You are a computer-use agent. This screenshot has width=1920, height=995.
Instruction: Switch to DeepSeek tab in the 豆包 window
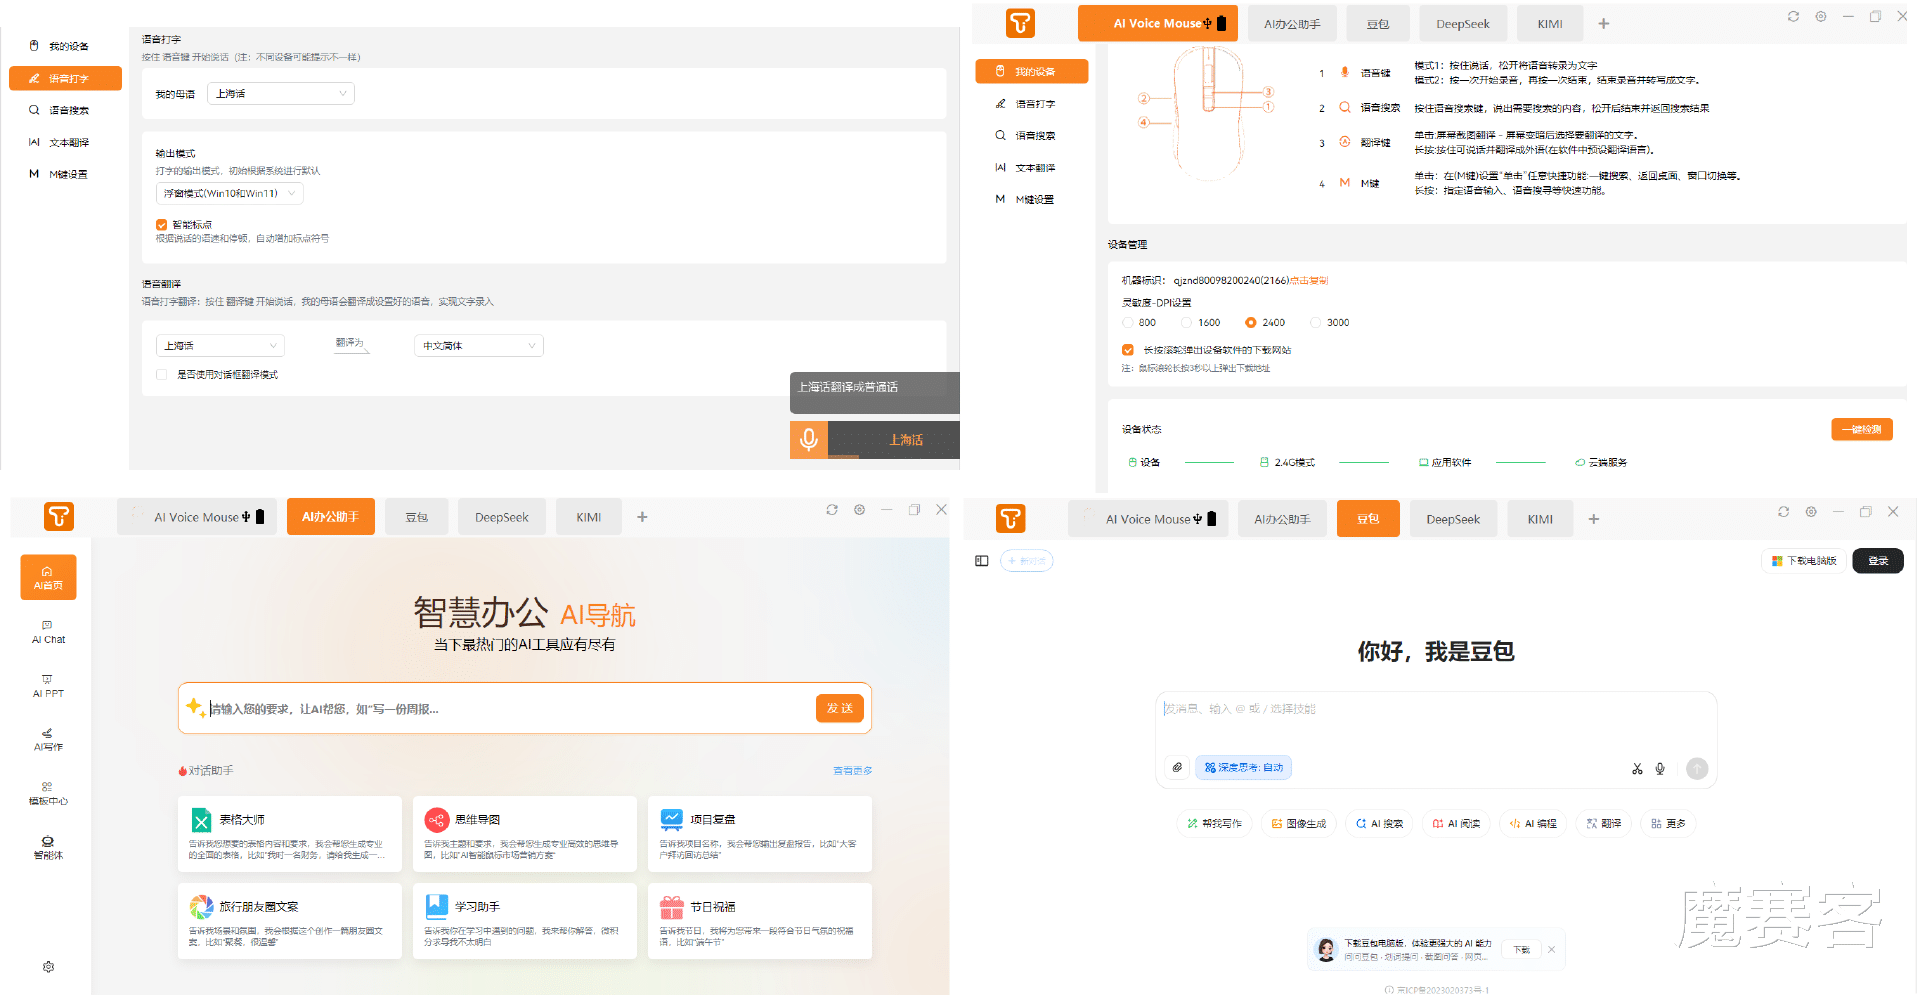pos(1452,519)
